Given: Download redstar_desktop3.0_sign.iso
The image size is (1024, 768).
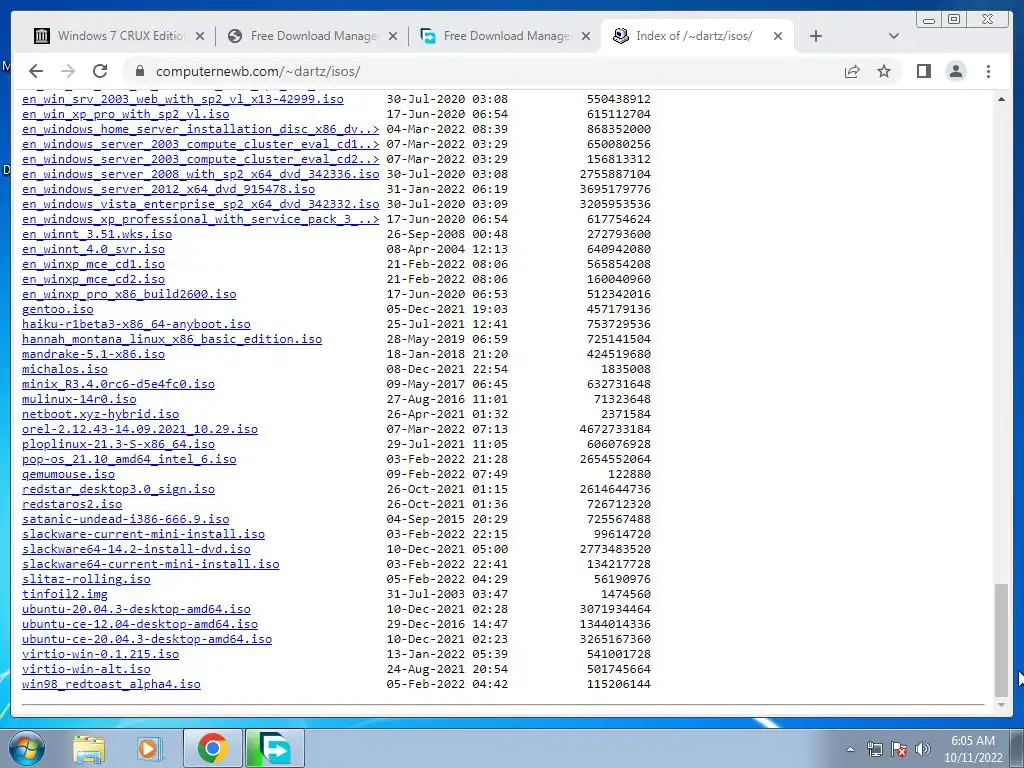Looking at the screenshot, I should pos(118,490).
